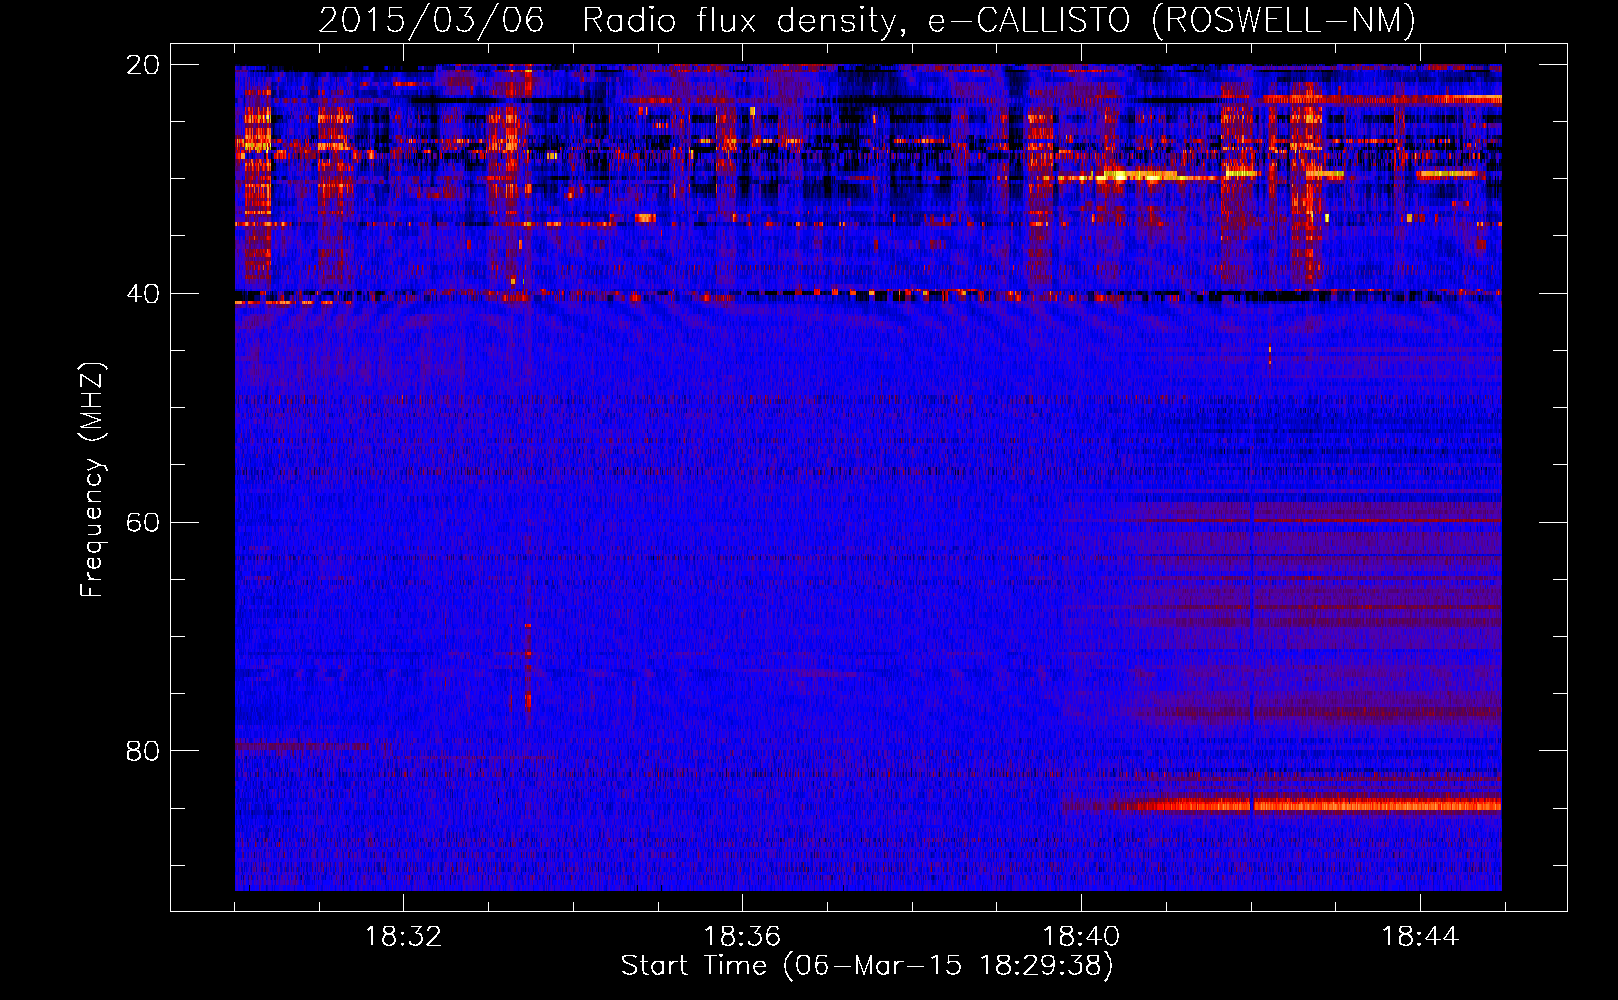This screenshot has height=1000, width=1618.
Task: Click the frequency tick label 40
Action: pos(143,294)
